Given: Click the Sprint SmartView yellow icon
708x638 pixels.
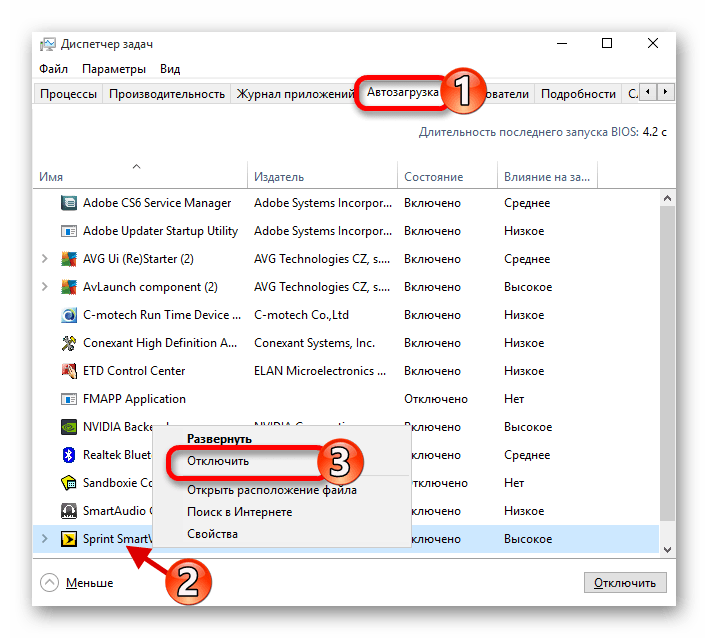Looking at the screenshot, I should click(x=69, y=539).
